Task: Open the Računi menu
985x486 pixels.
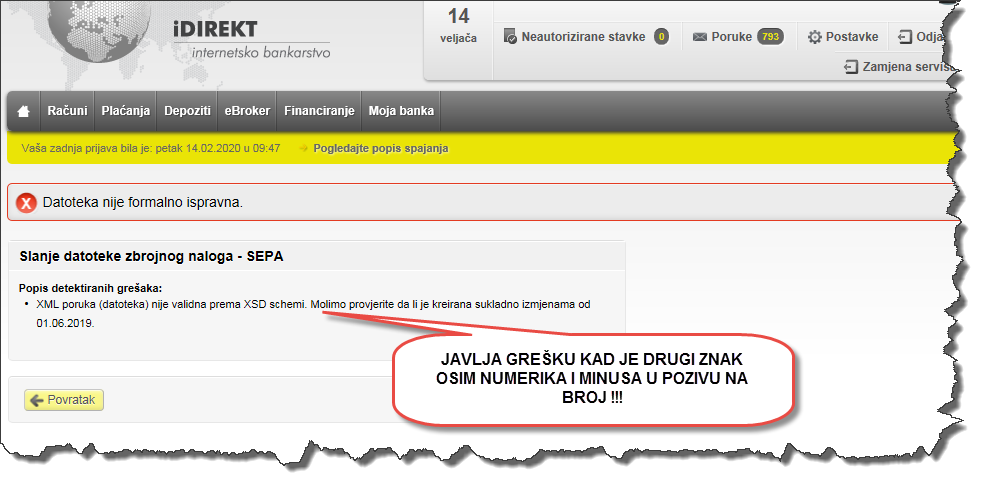Action: (x=67, y=111)
